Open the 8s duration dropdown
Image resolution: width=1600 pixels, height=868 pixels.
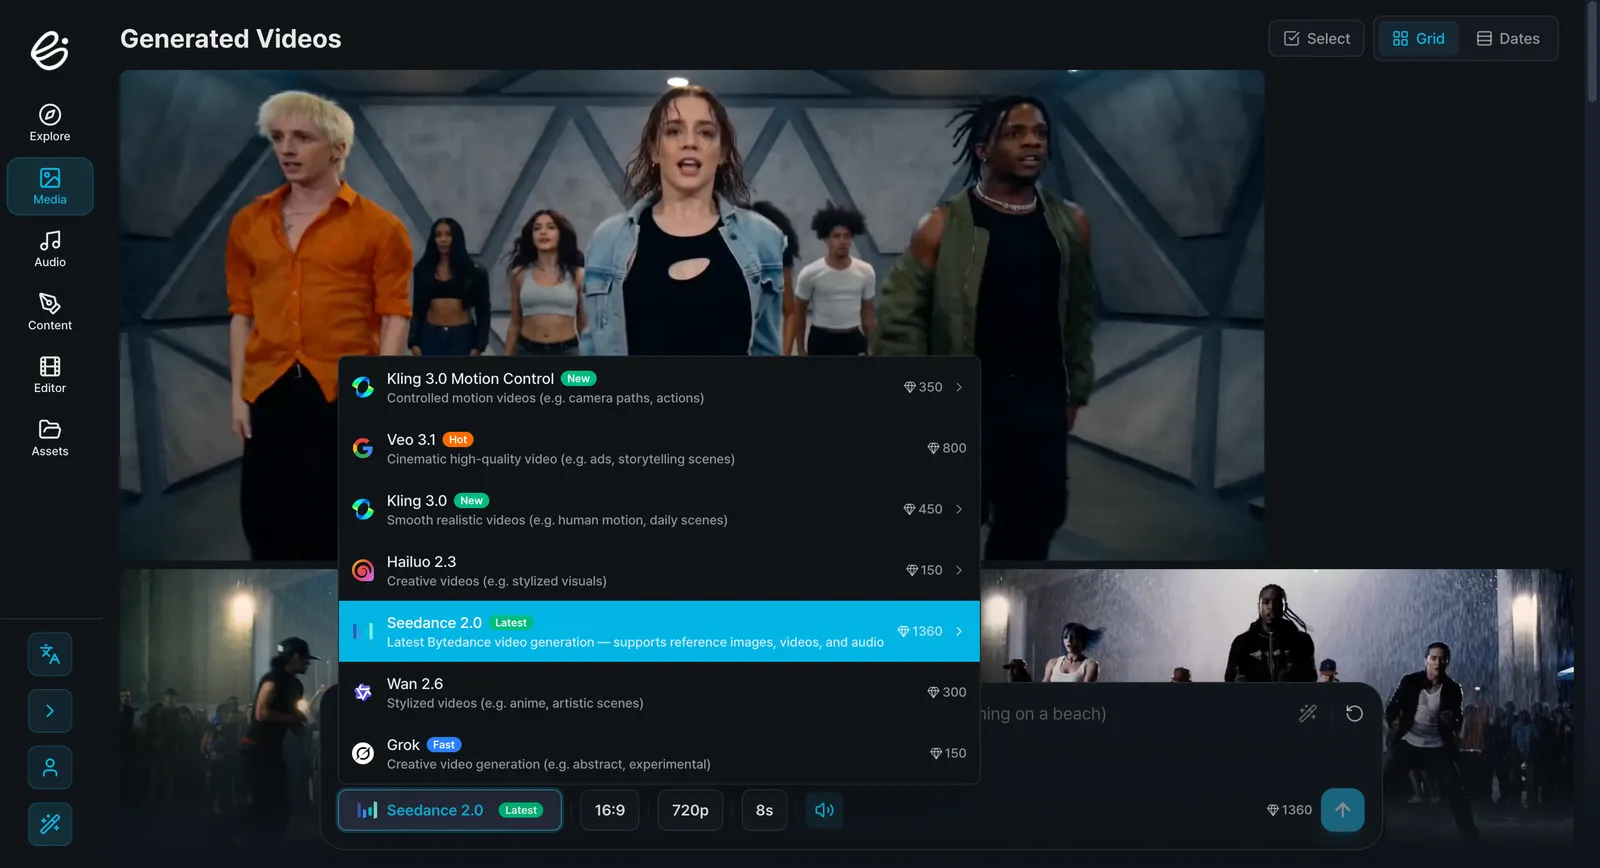click(764, 810)
